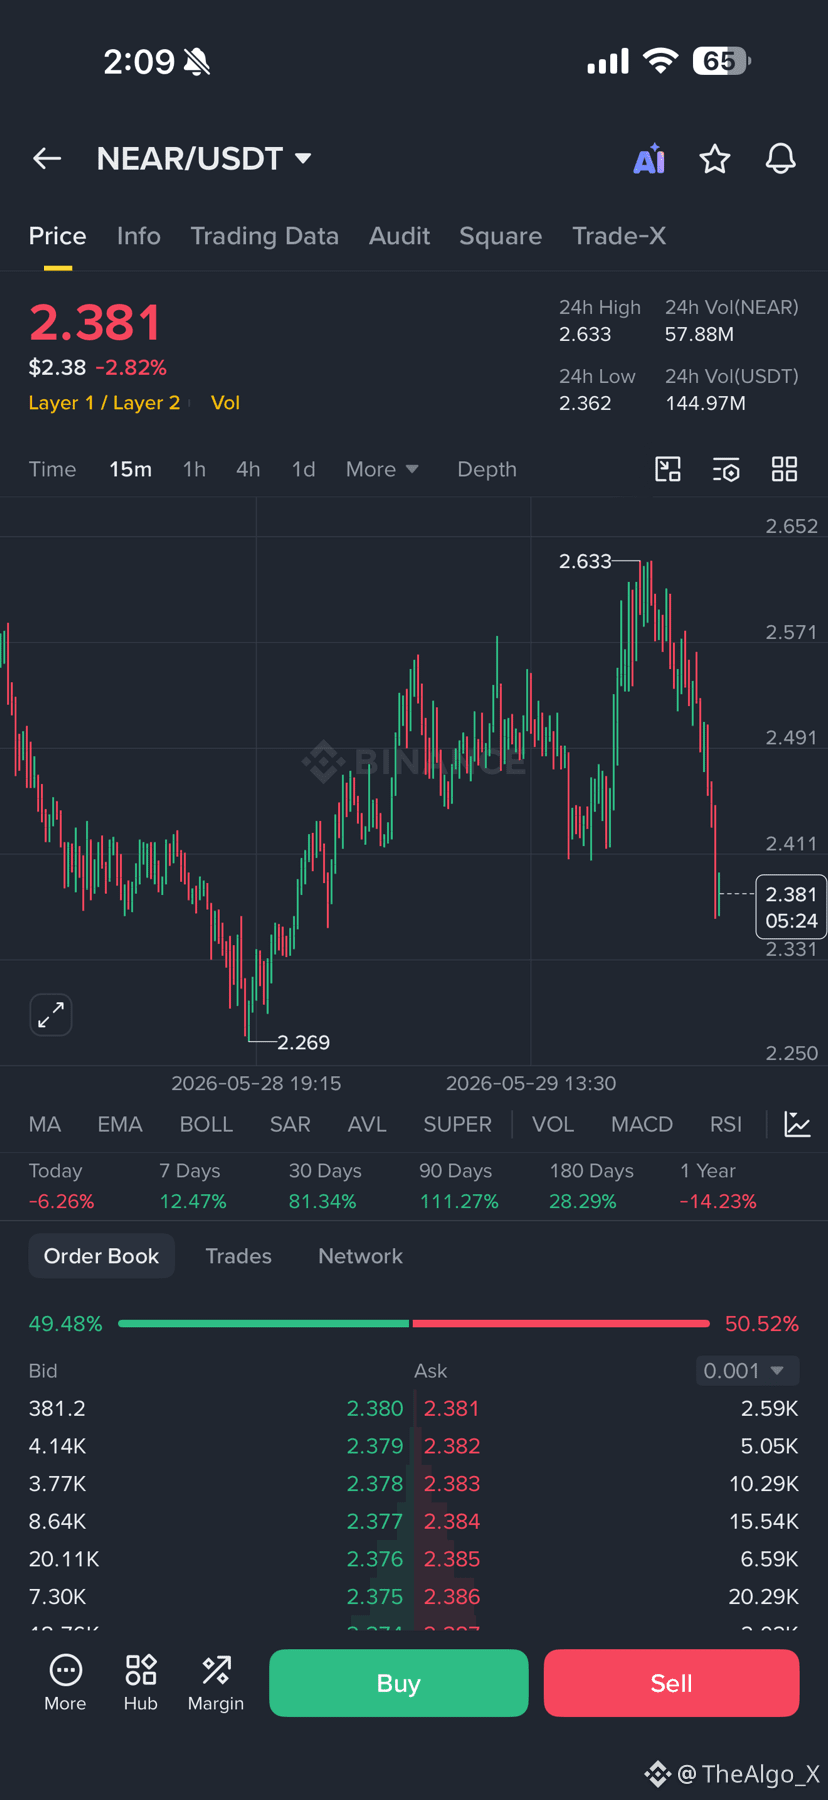Toggle the SAR indicator

(x=290, y=1124)
